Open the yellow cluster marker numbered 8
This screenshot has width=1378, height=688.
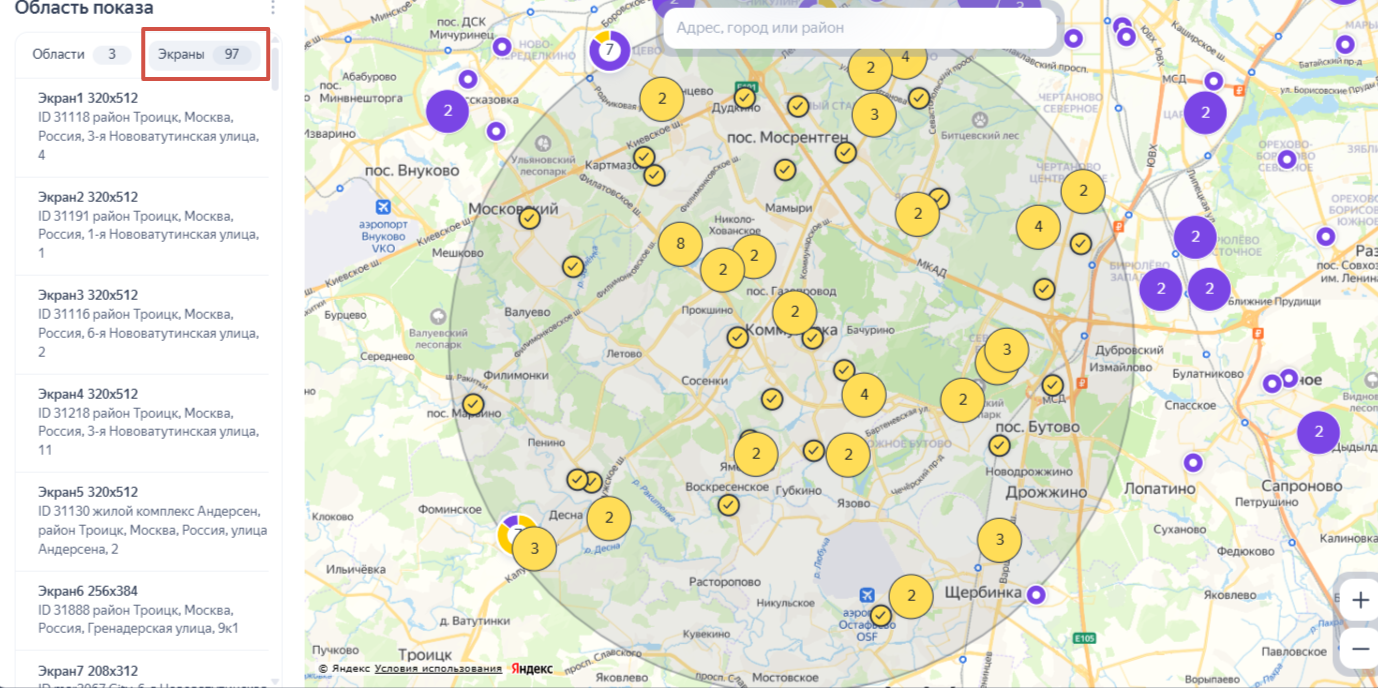680,243
